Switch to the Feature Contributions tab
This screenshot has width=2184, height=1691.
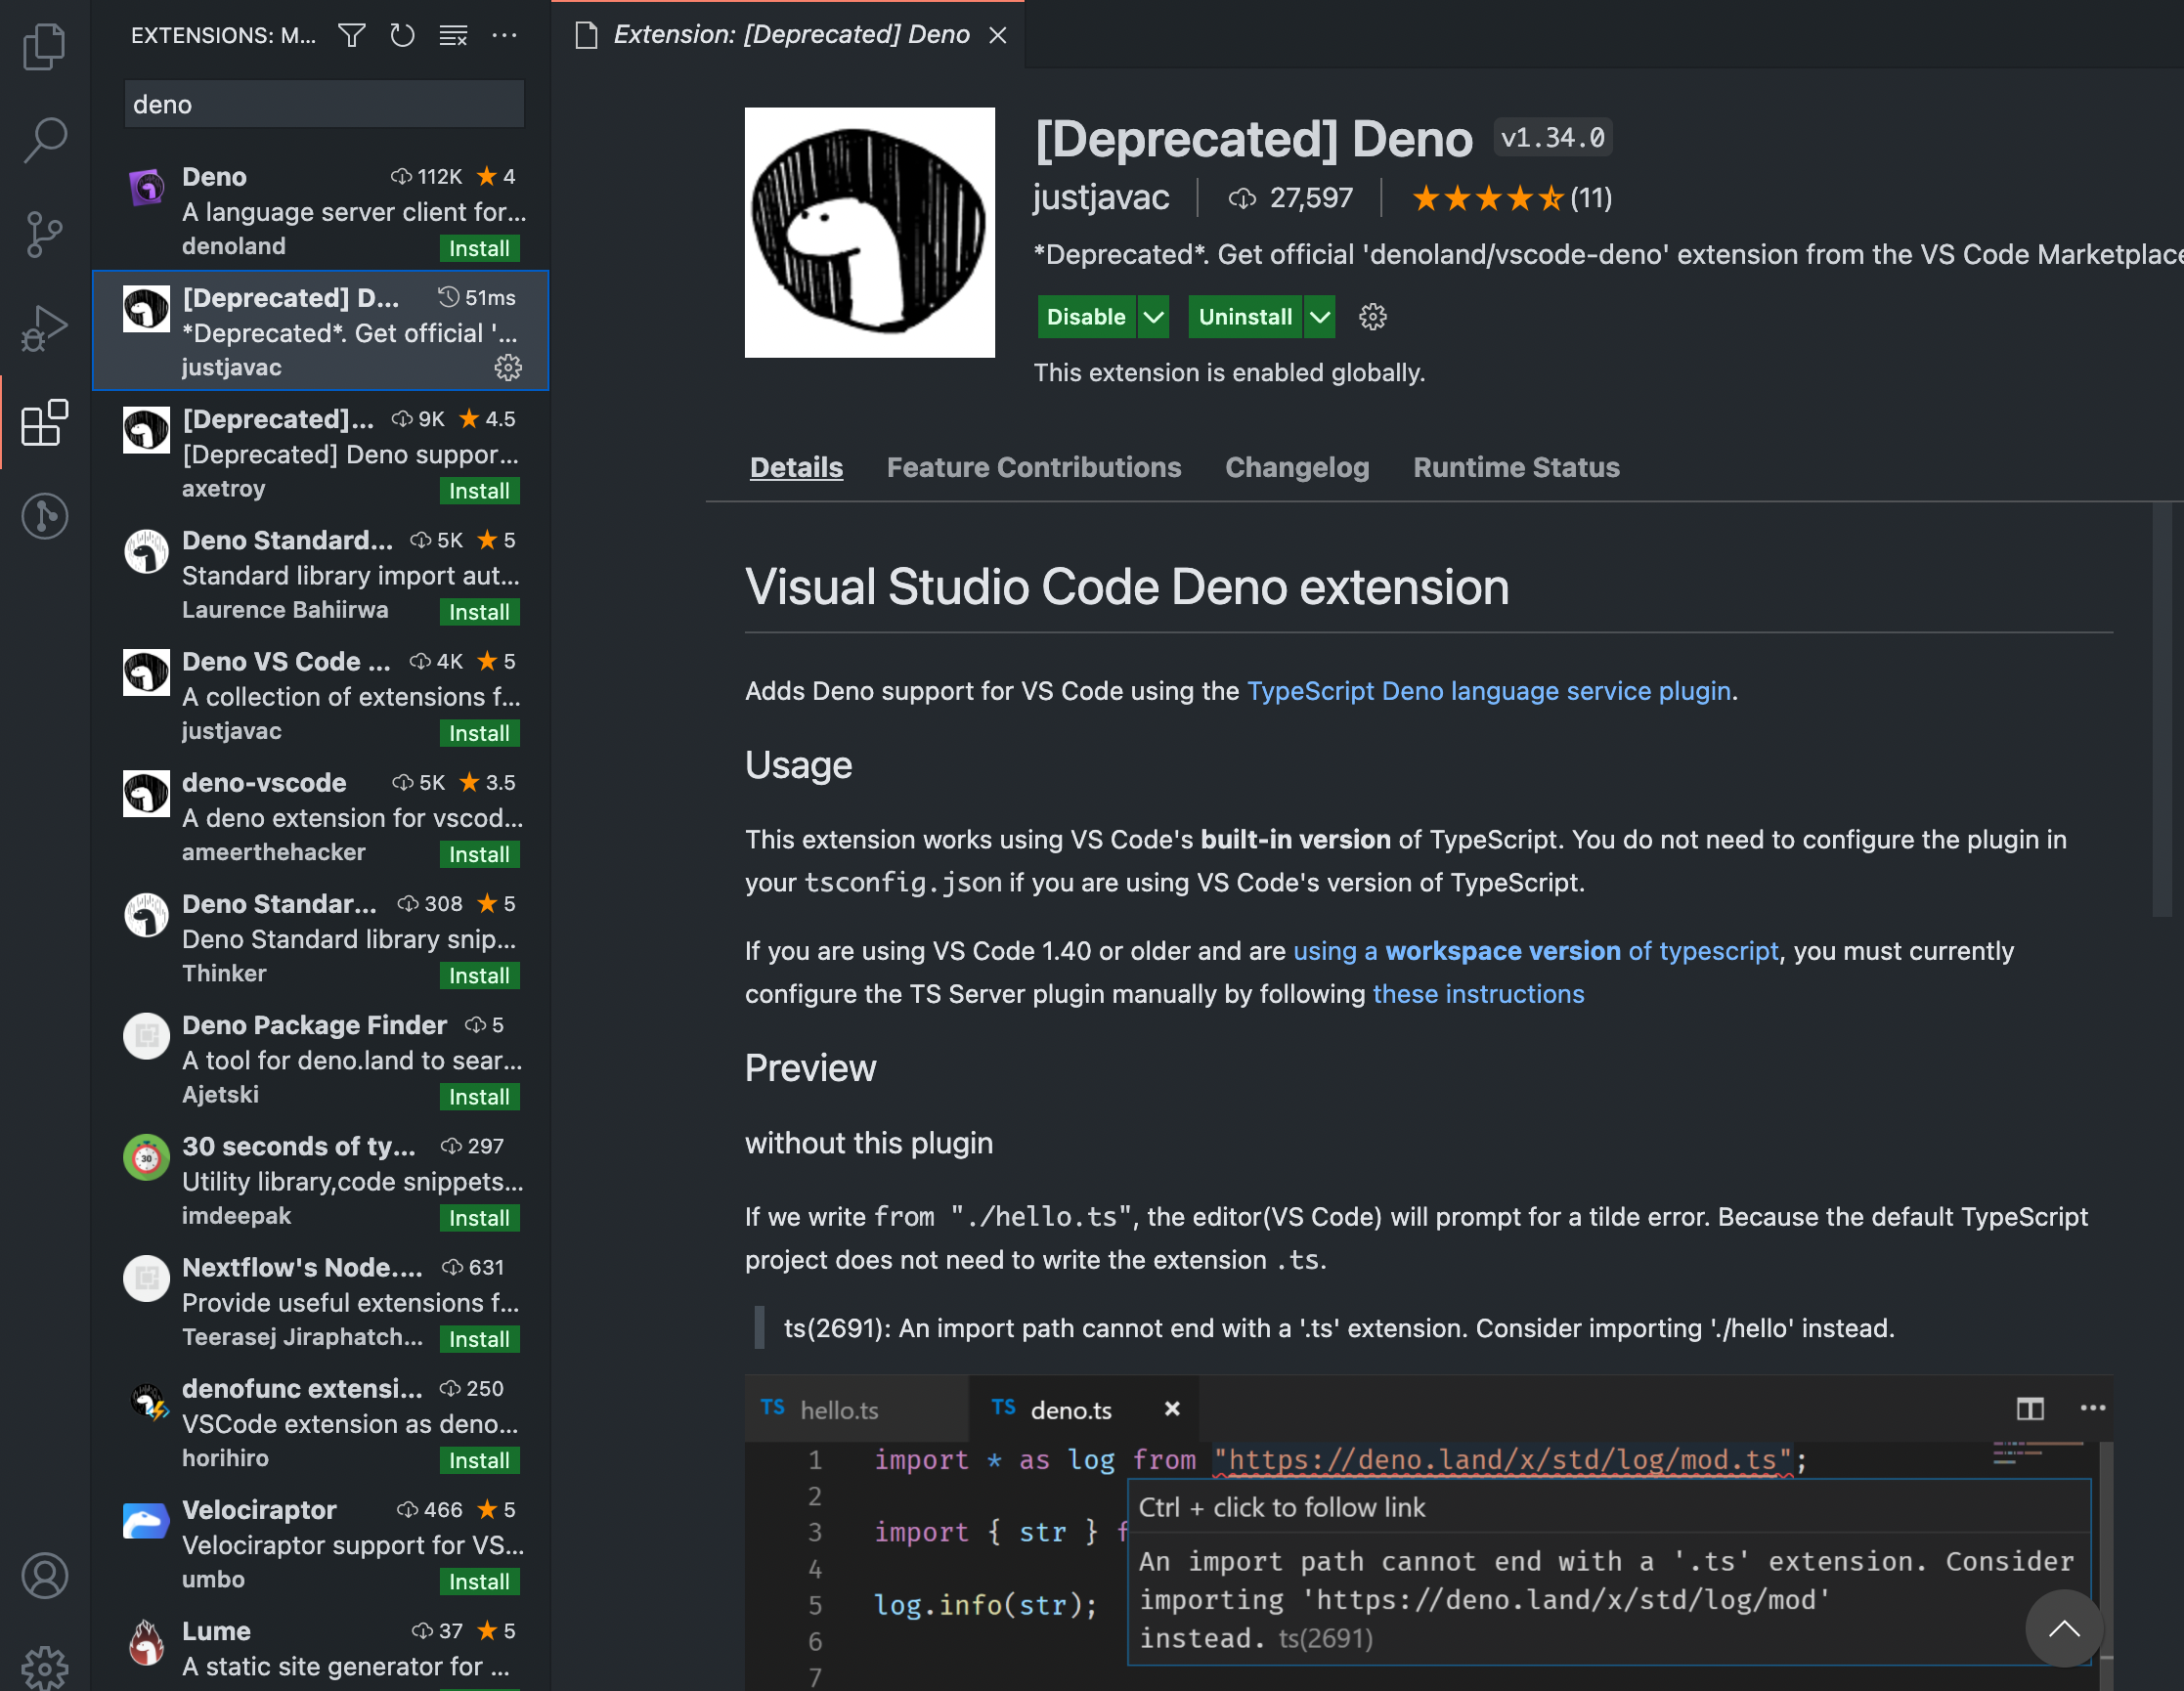(1034, 467)
